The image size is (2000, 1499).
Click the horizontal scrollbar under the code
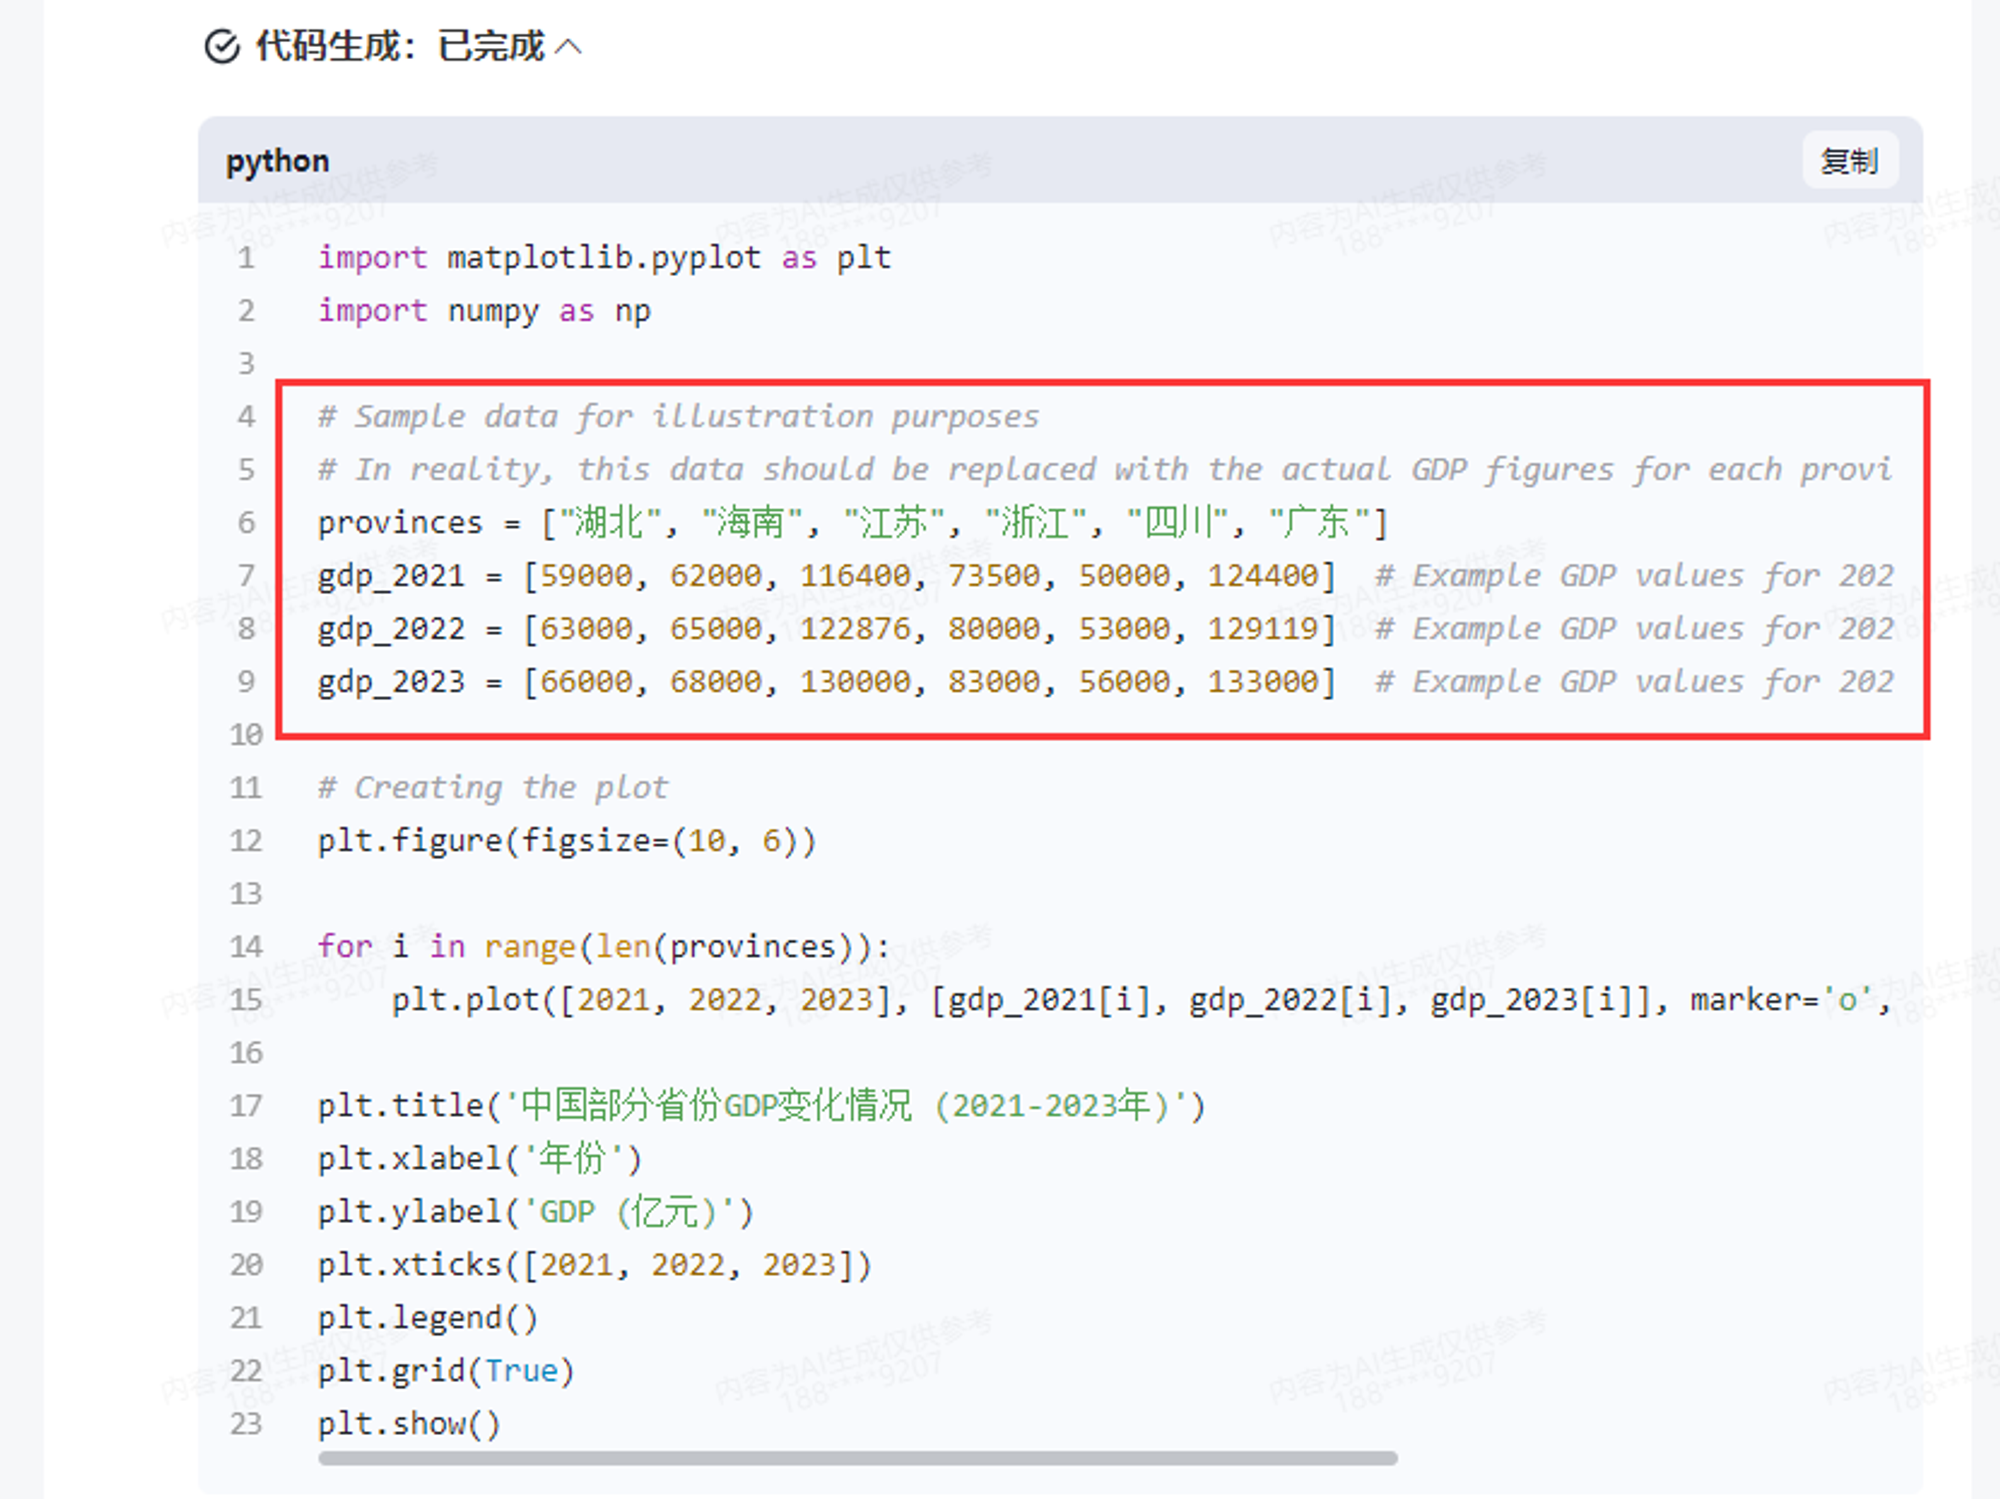857,1458
